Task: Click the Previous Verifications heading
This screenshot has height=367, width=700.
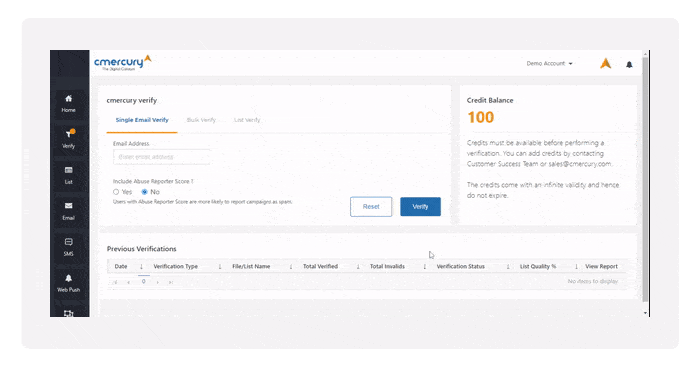Action: click(142, 249)
